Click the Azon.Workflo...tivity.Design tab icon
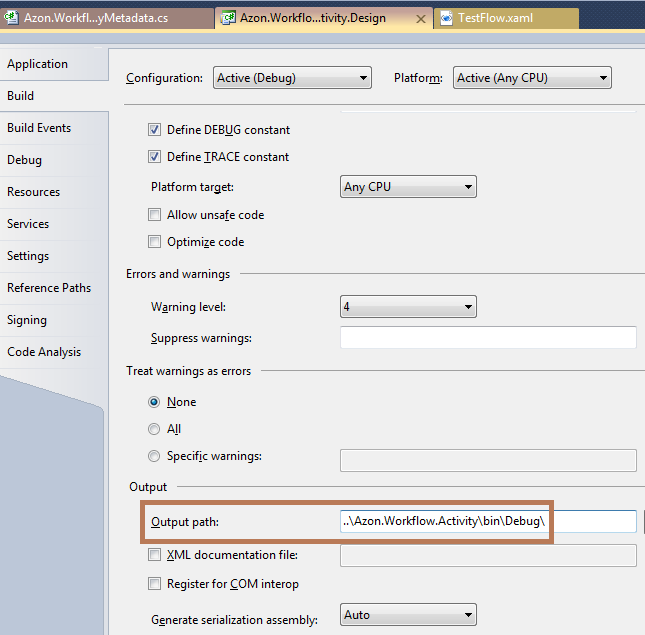Screen dimensions: 645x635 [x=228, y=18]
